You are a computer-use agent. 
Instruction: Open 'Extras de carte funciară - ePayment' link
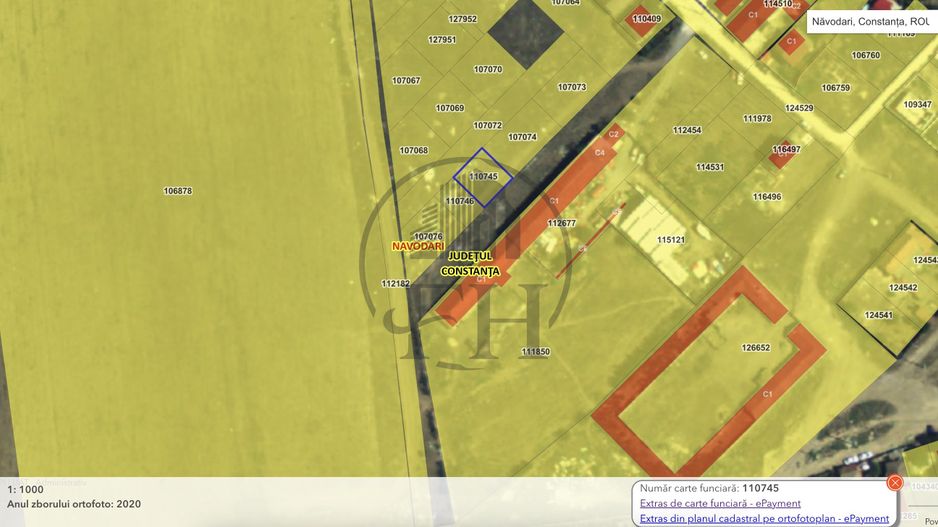720,503
